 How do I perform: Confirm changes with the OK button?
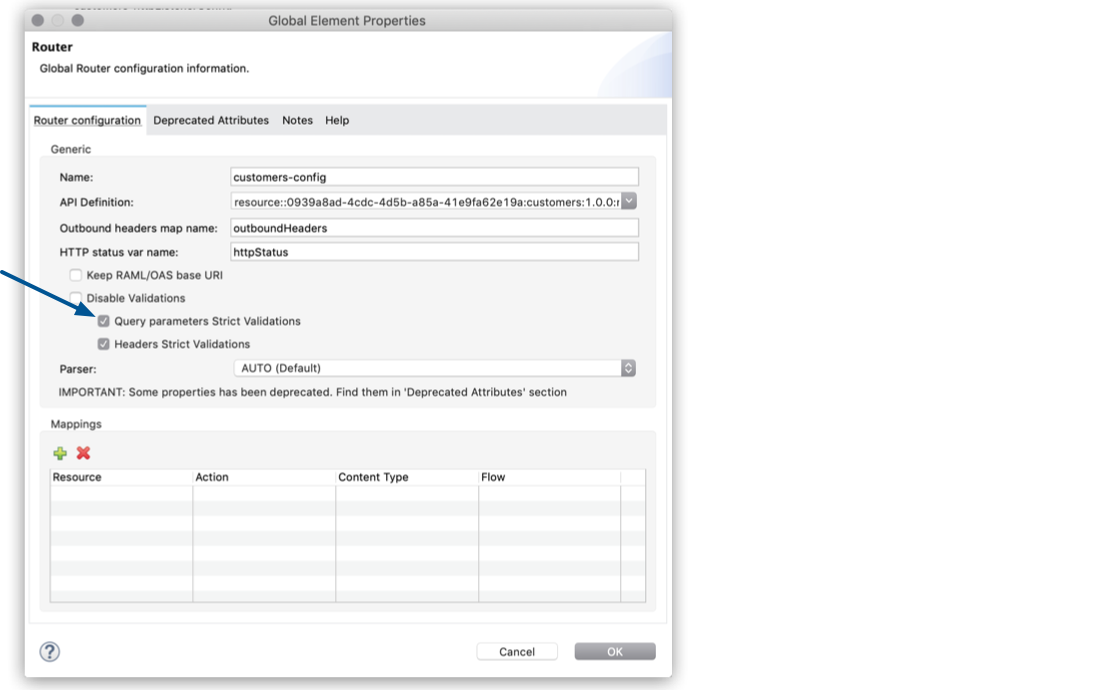click(x=615, y=651)
